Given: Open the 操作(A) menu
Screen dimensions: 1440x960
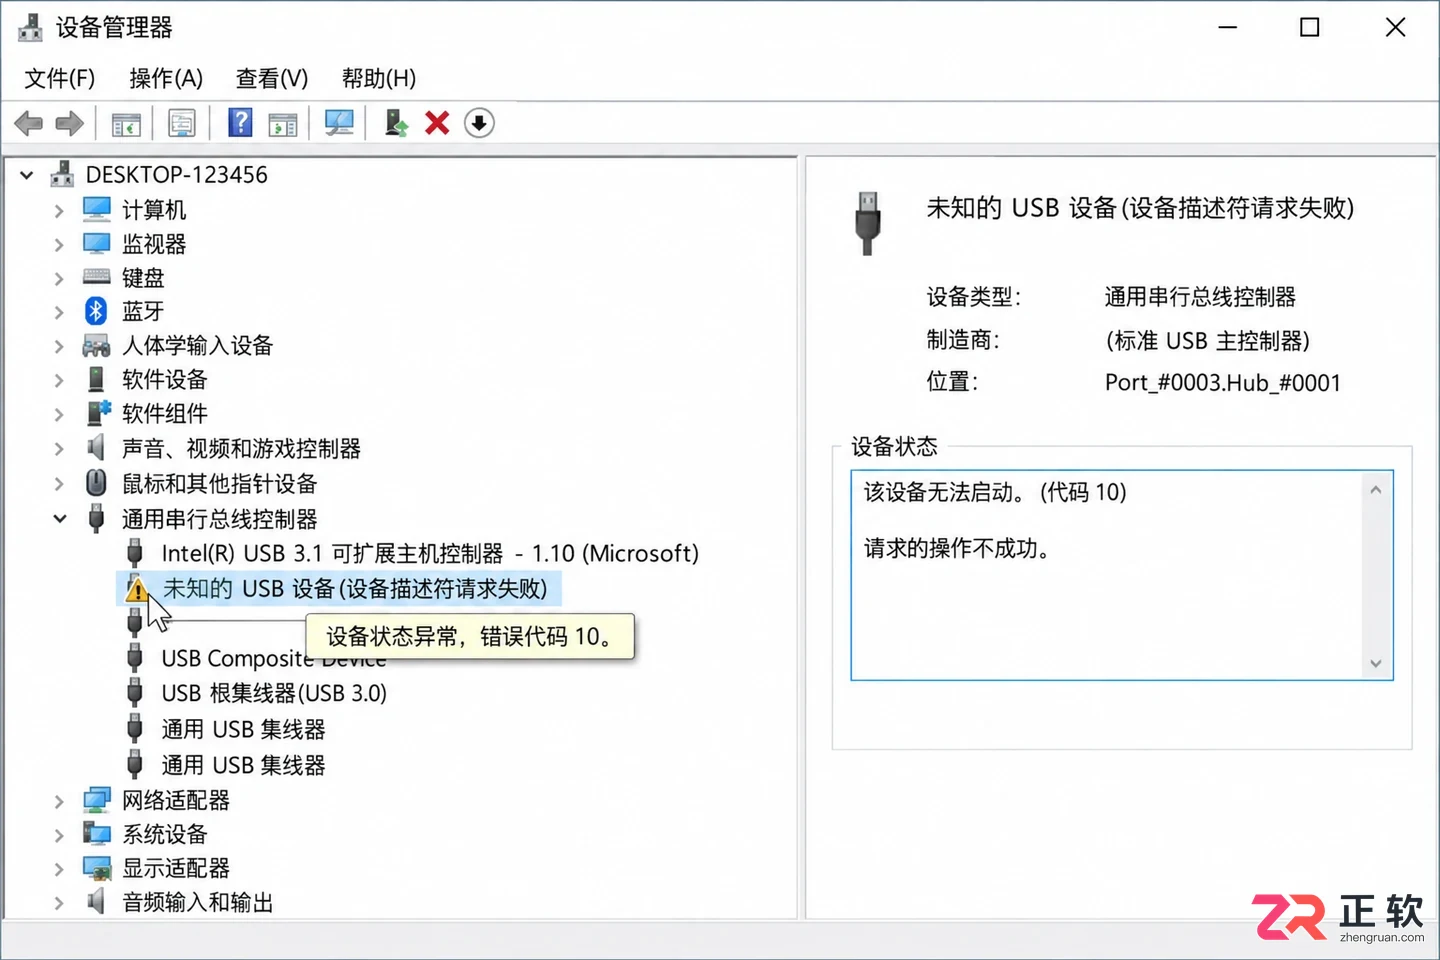Looking at the screenshot, I should (166, 78).
